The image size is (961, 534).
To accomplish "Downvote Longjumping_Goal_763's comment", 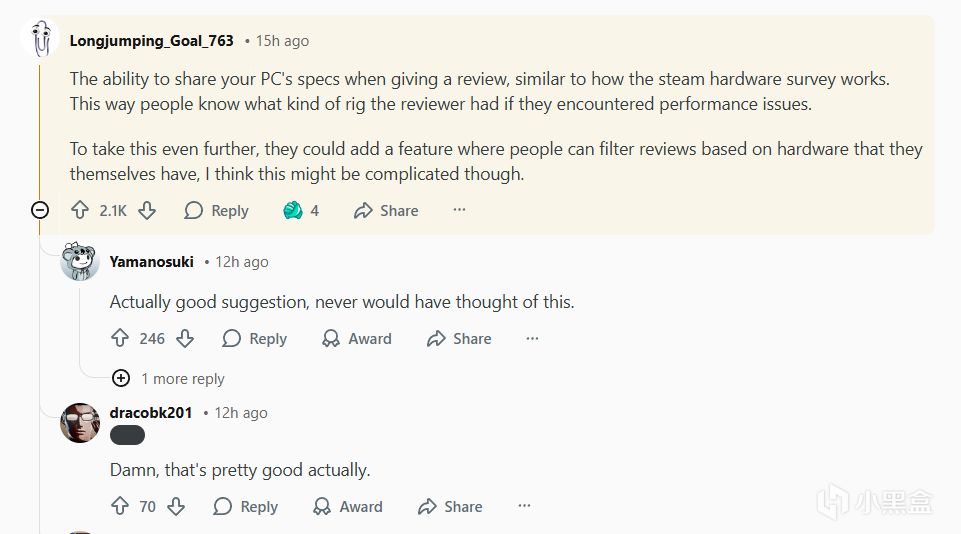I will coord(146,210).
